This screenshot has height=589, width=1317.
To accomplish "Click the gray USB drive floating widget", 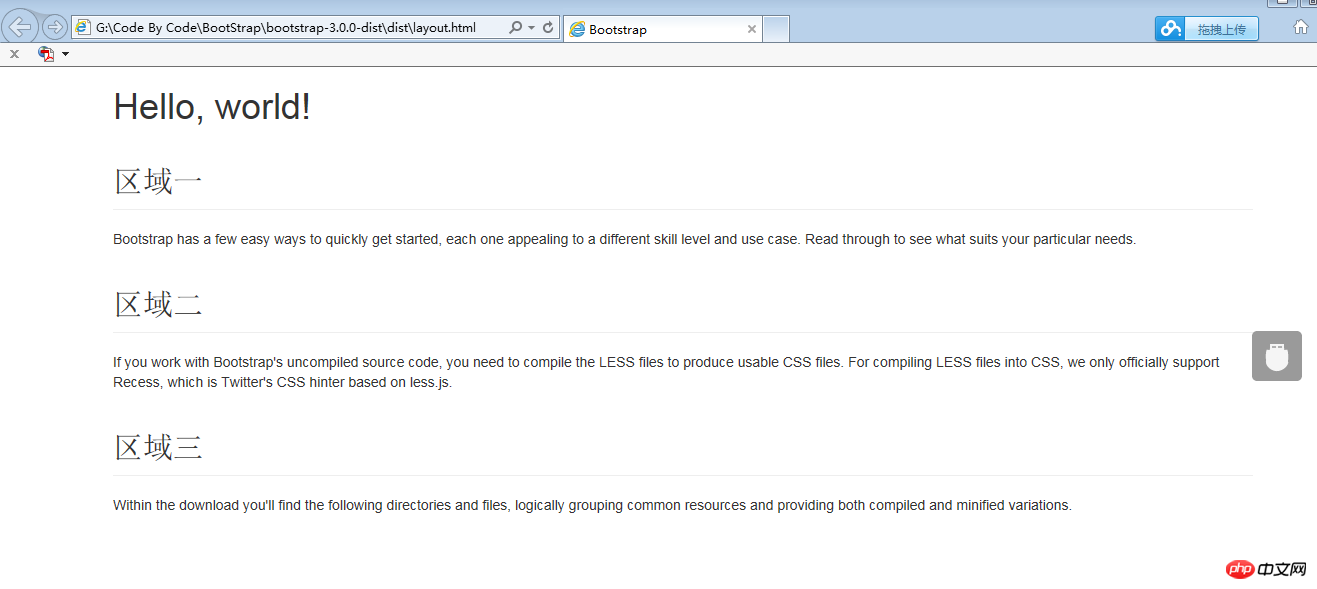I will tap(1277, 356).
